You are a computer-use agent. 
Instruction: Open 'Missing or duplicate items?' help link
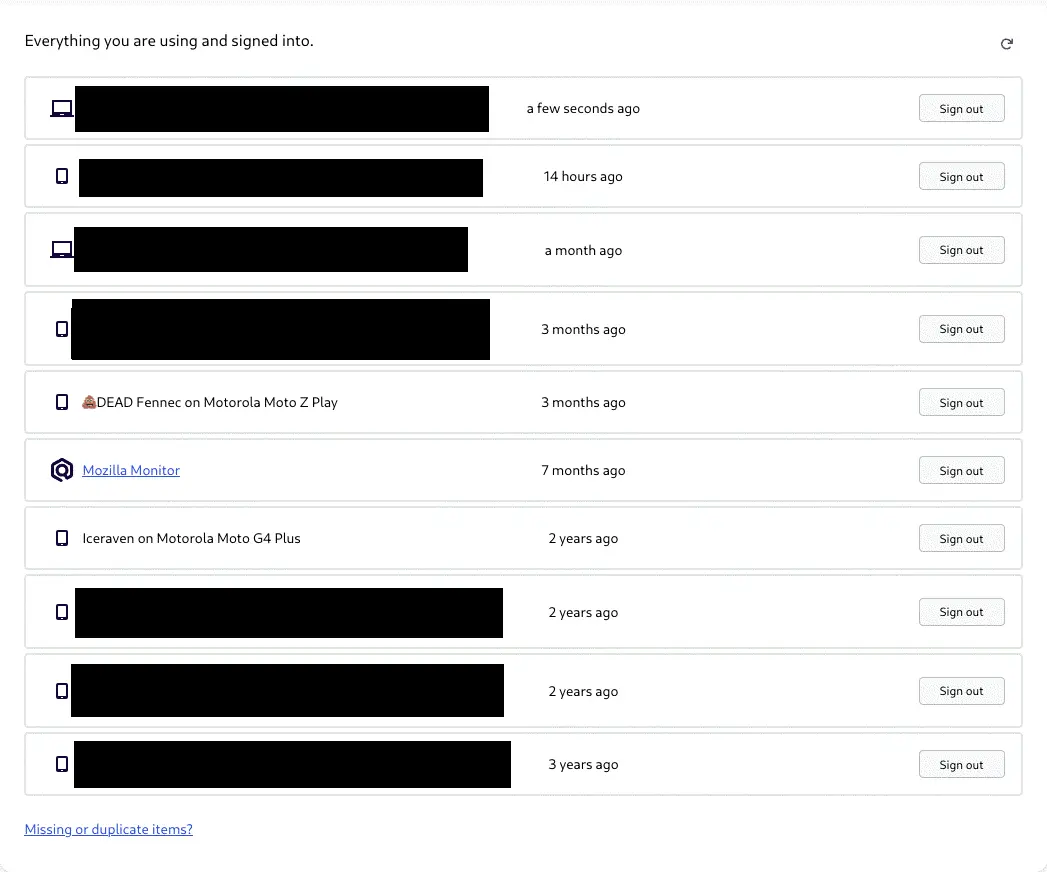[108, 829]
